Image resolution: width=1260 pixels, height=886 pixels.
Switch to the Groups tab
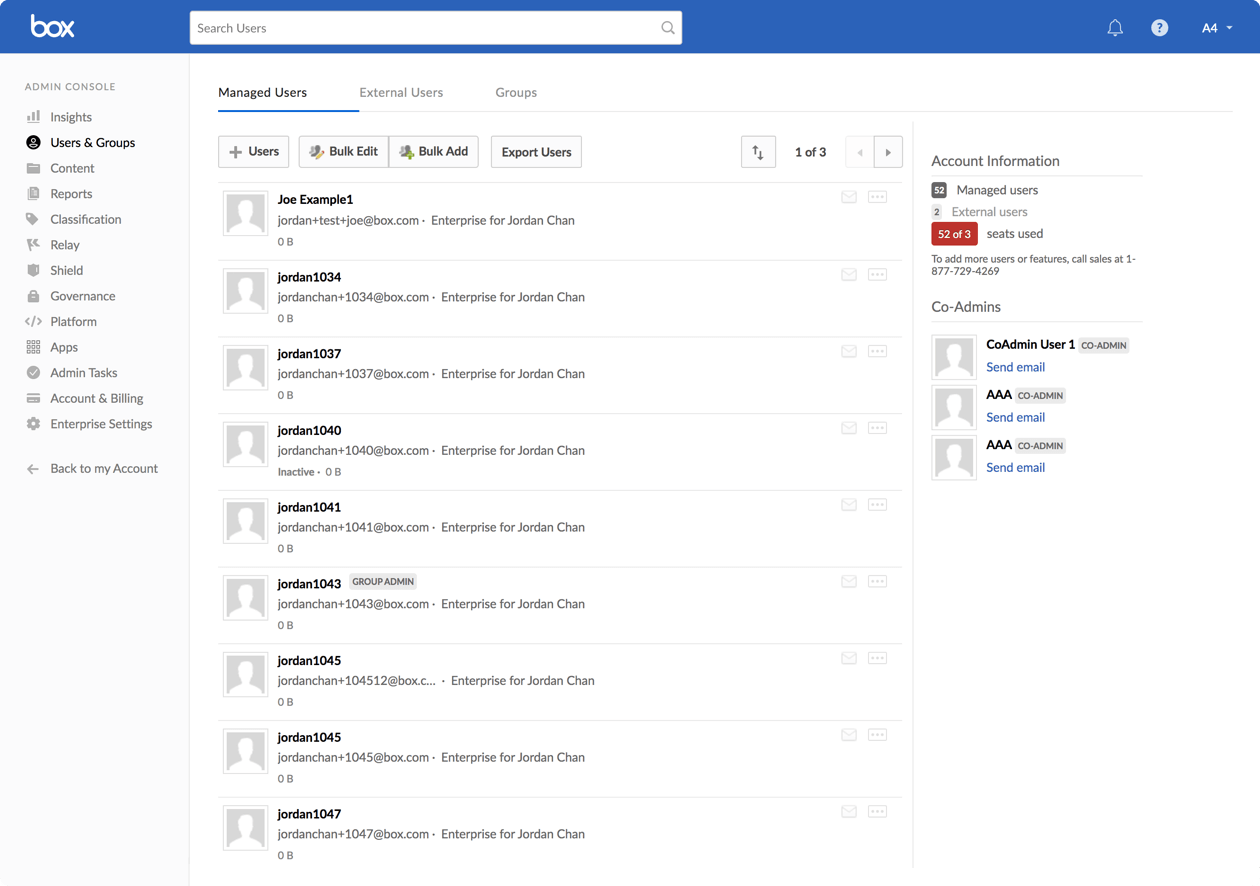point(516,92)
